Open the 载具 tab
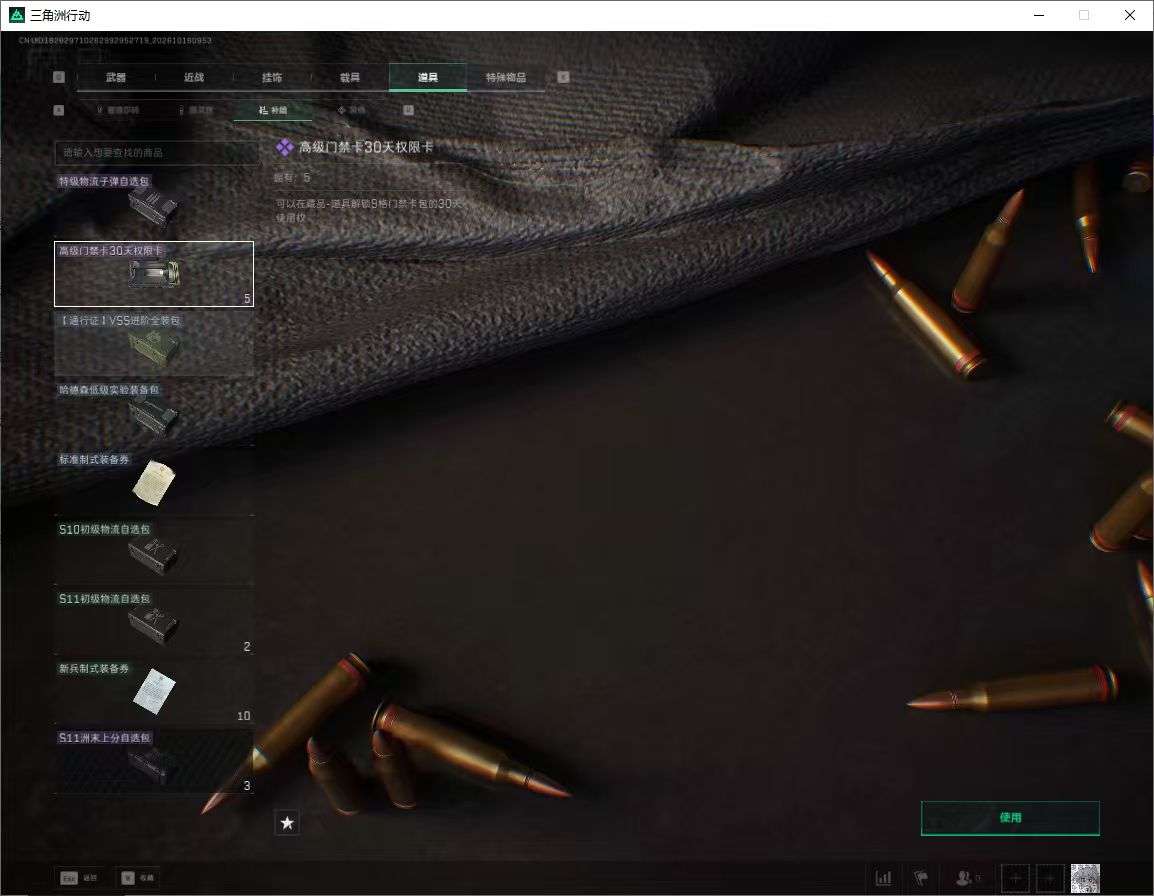Image resolution: width=1154 pixels, height=896 pixels. click(350, 77)
